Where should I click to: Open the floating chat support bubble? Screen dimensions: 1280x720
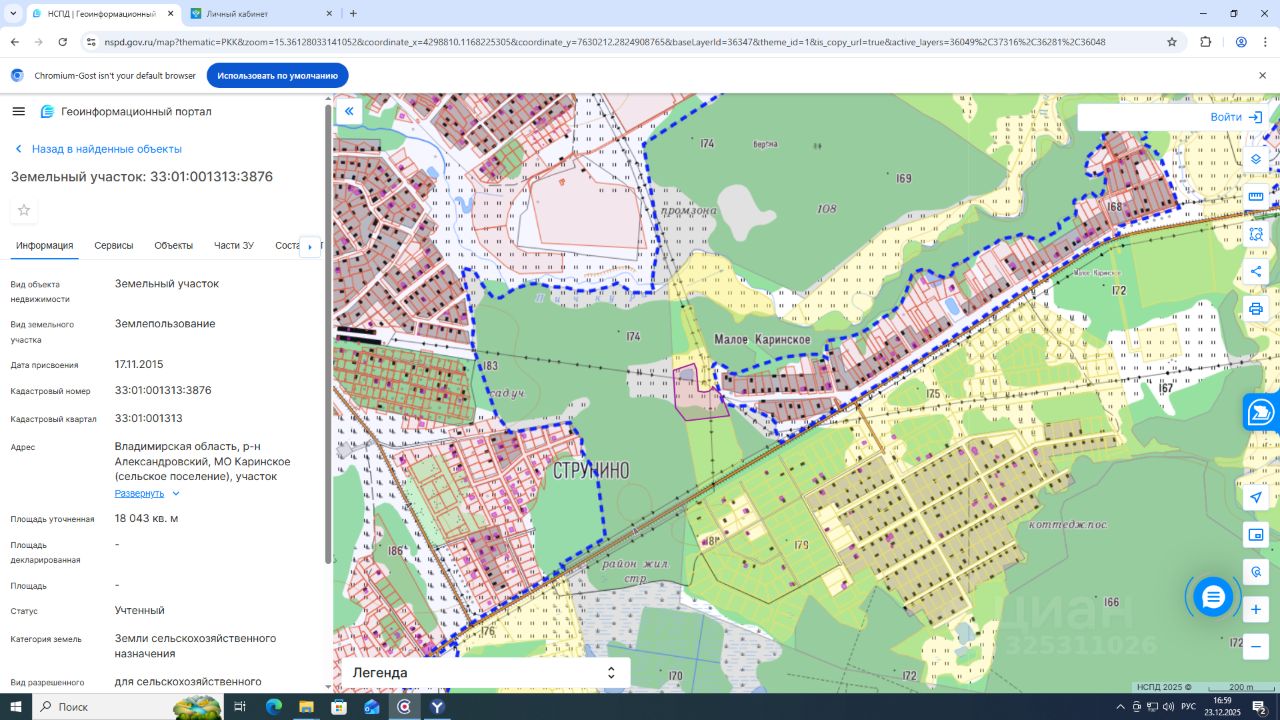1213,597
